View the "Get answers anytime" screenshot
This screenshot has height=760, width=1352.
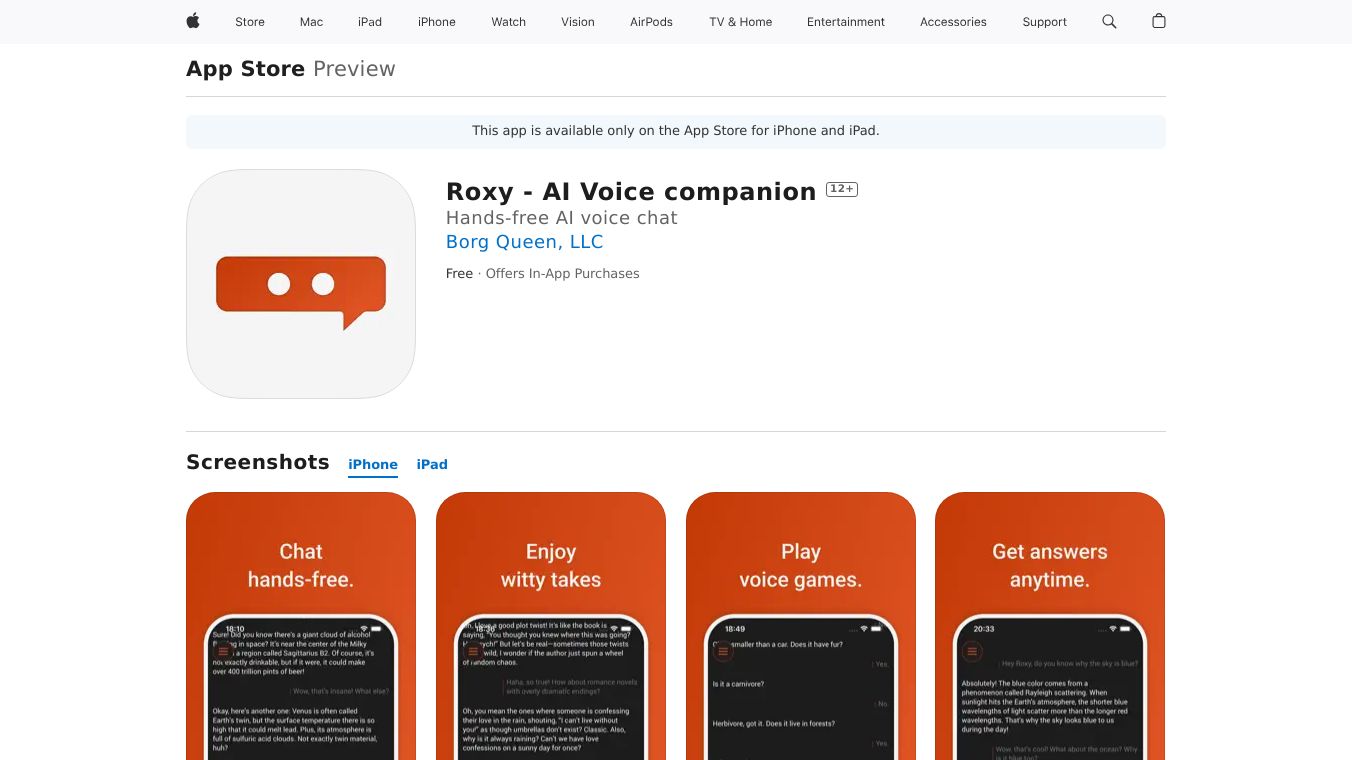pyautogui.click(x=1050, y=626)
